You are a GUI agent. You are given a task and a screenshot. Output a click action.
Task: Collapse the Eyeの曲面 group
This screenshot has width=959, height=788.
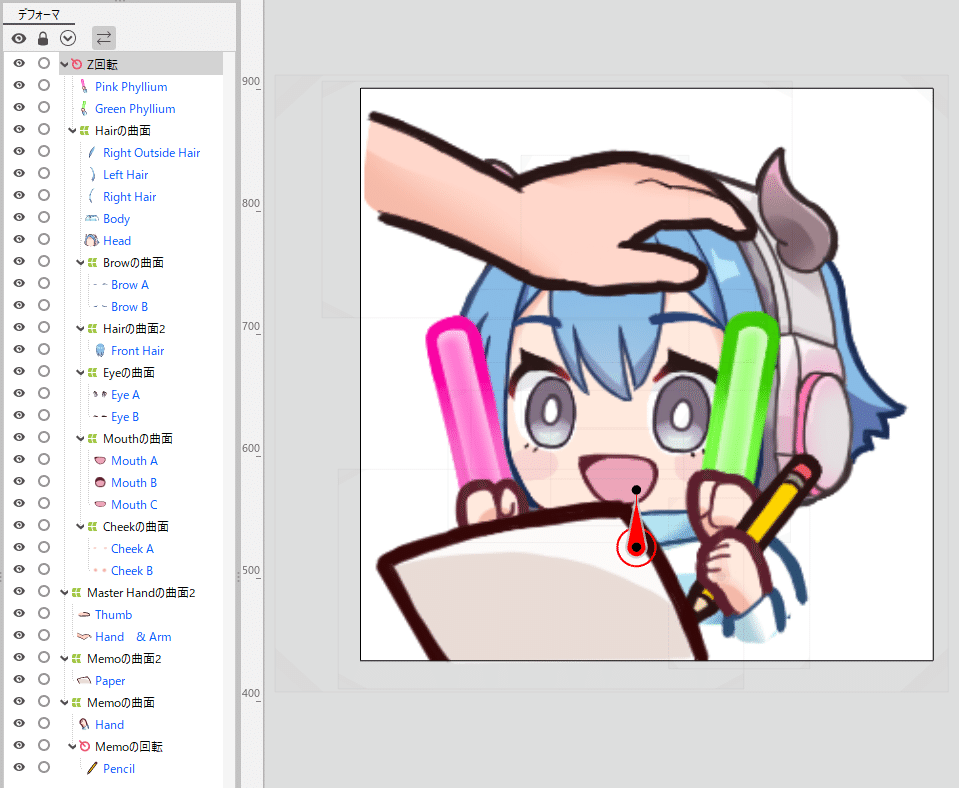pos(80,373)
